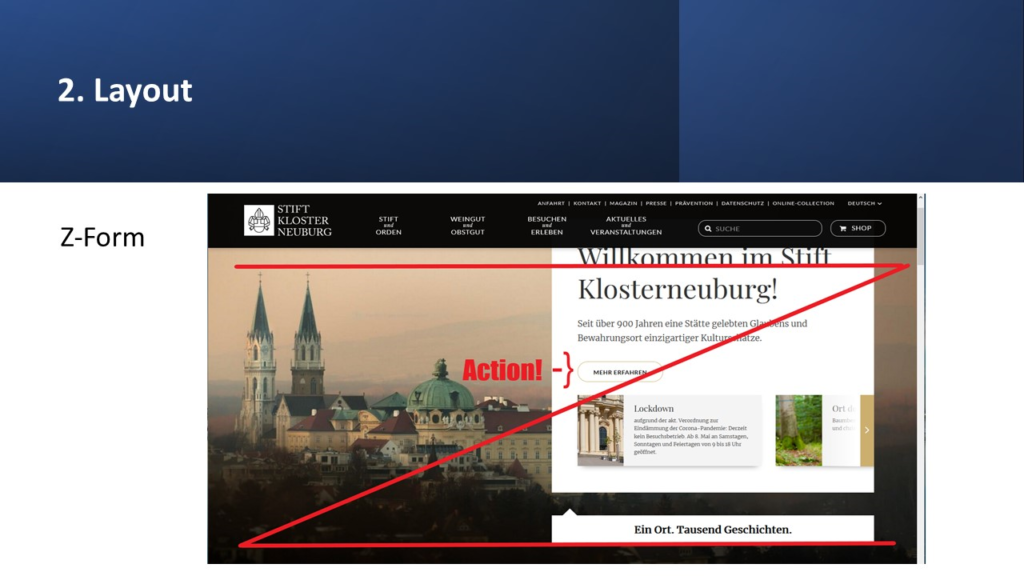Click the next arrow on the card carousel
Viewport: 1024px width, 576px height.
point(866,430)
